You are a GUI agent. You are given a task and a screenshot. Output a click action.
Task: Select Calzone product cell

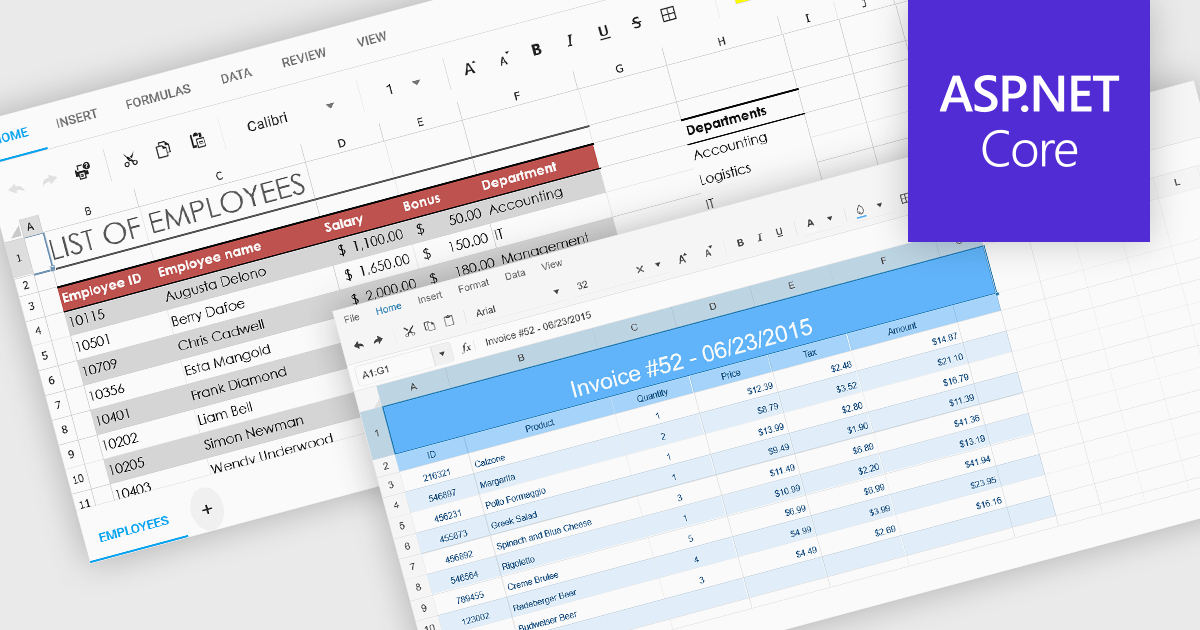490,459
